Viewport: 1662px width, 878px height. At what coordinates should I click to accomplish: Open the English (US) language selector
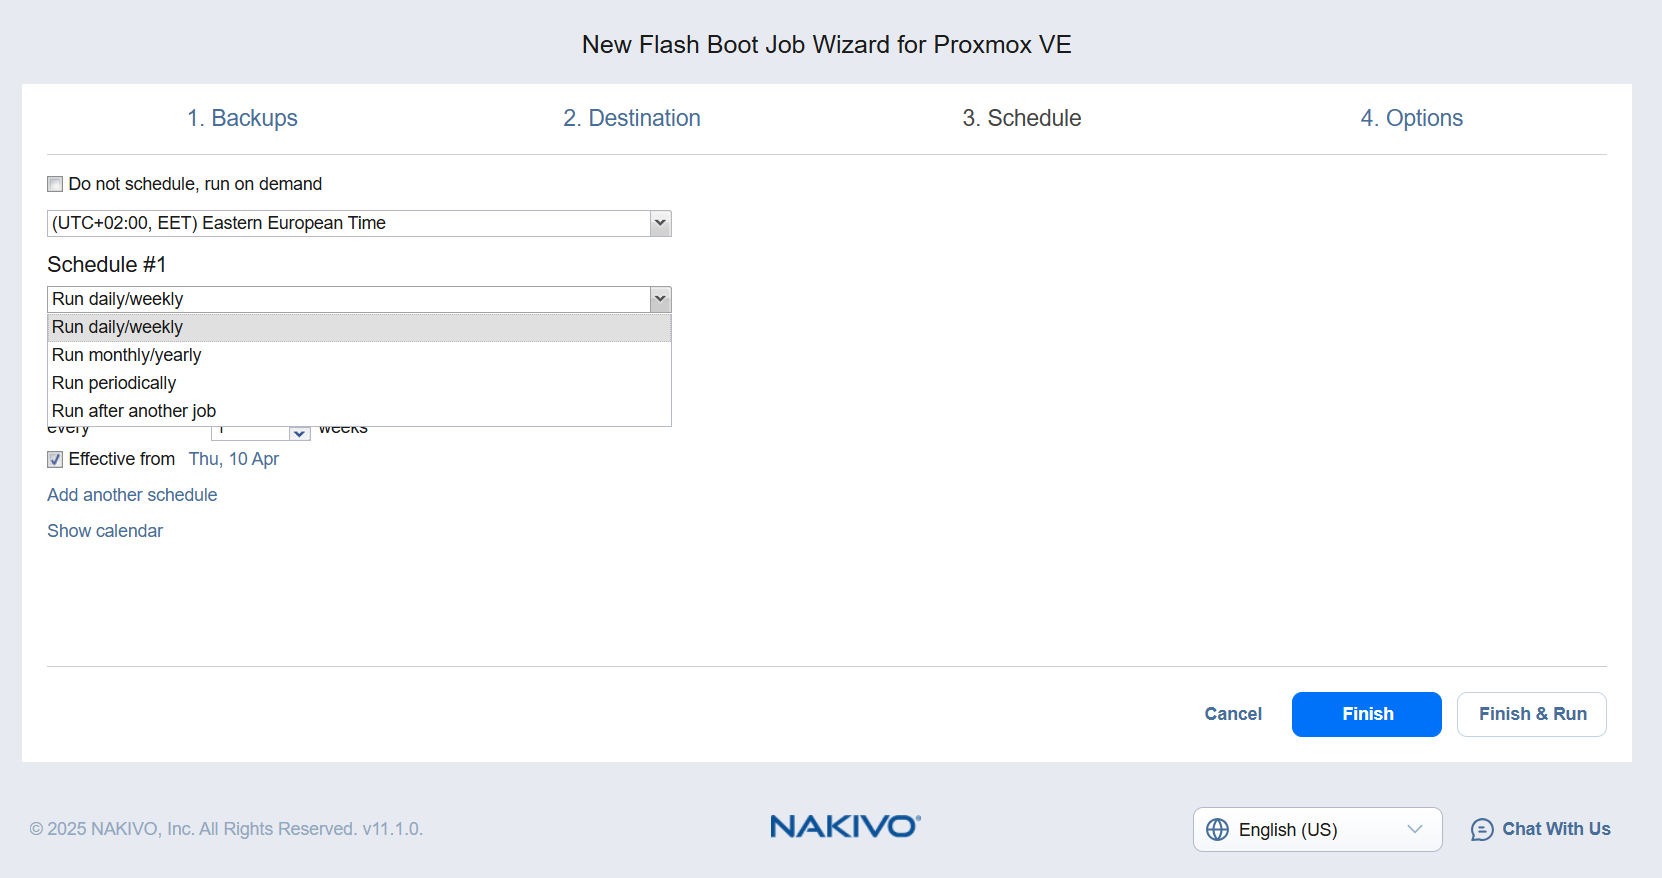click(x=1317, y=830)
